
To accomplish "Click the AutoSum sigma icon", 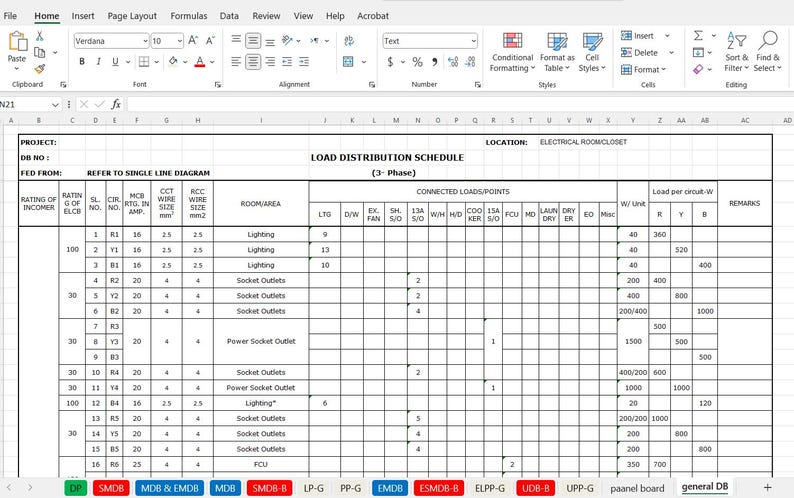I will (x=698, y=35).
